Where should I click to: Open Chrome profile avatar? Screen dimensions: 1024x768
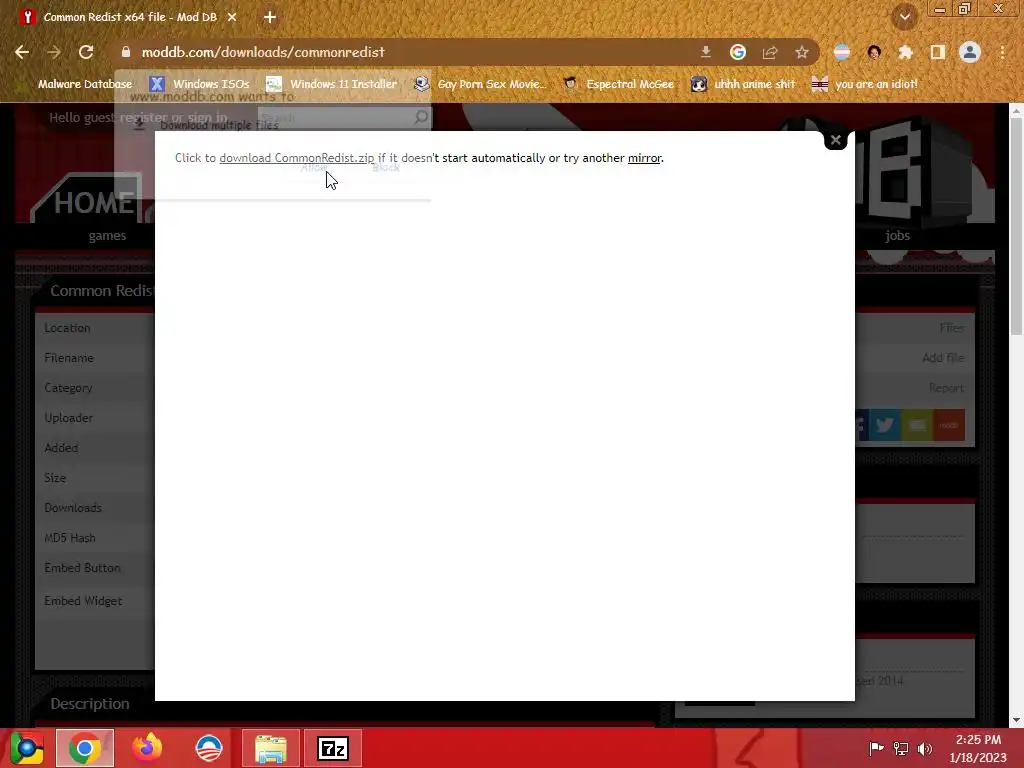tap(970, 52)
